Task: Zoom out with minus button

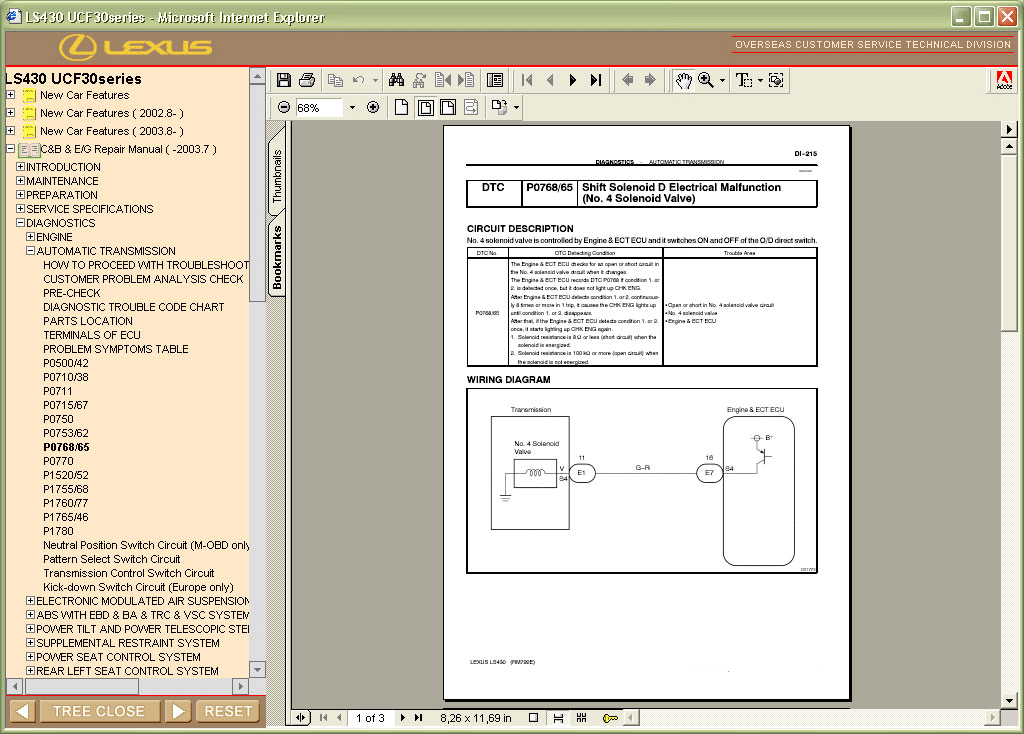Action: pyautogui.click(x=283, y=107)
